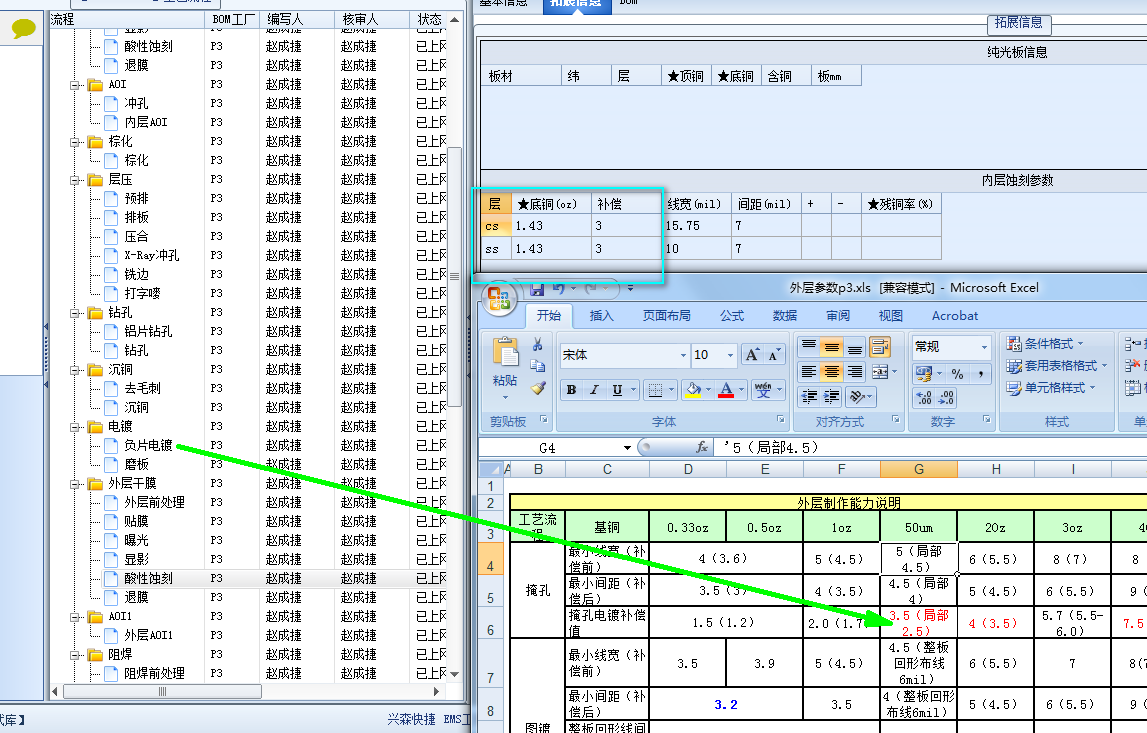
Task: Select 负片电镀 in the process tree
Action: [x=148, y=446]
